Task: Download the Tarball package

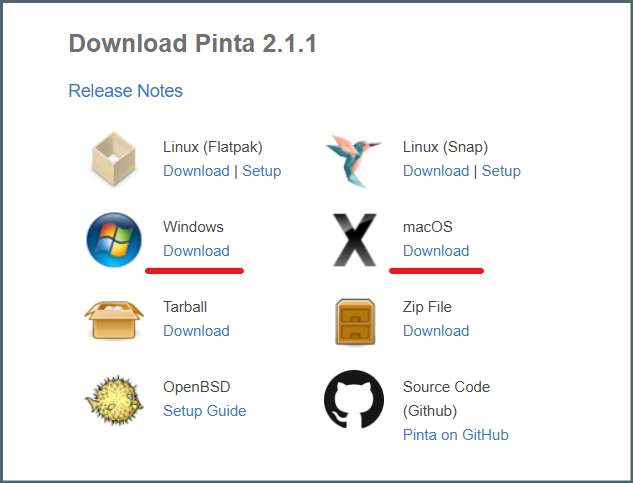Action: tap(196, 331)
